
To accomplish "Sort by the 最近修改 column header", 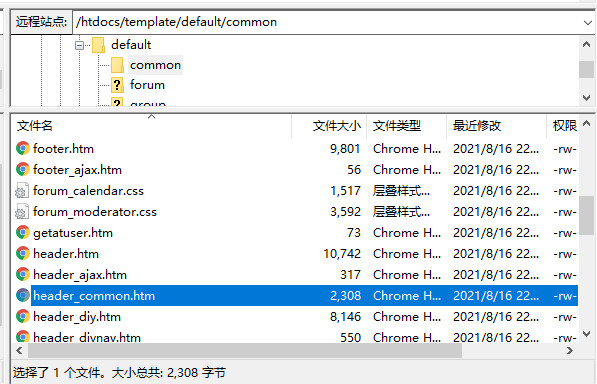I will point(496,126).
